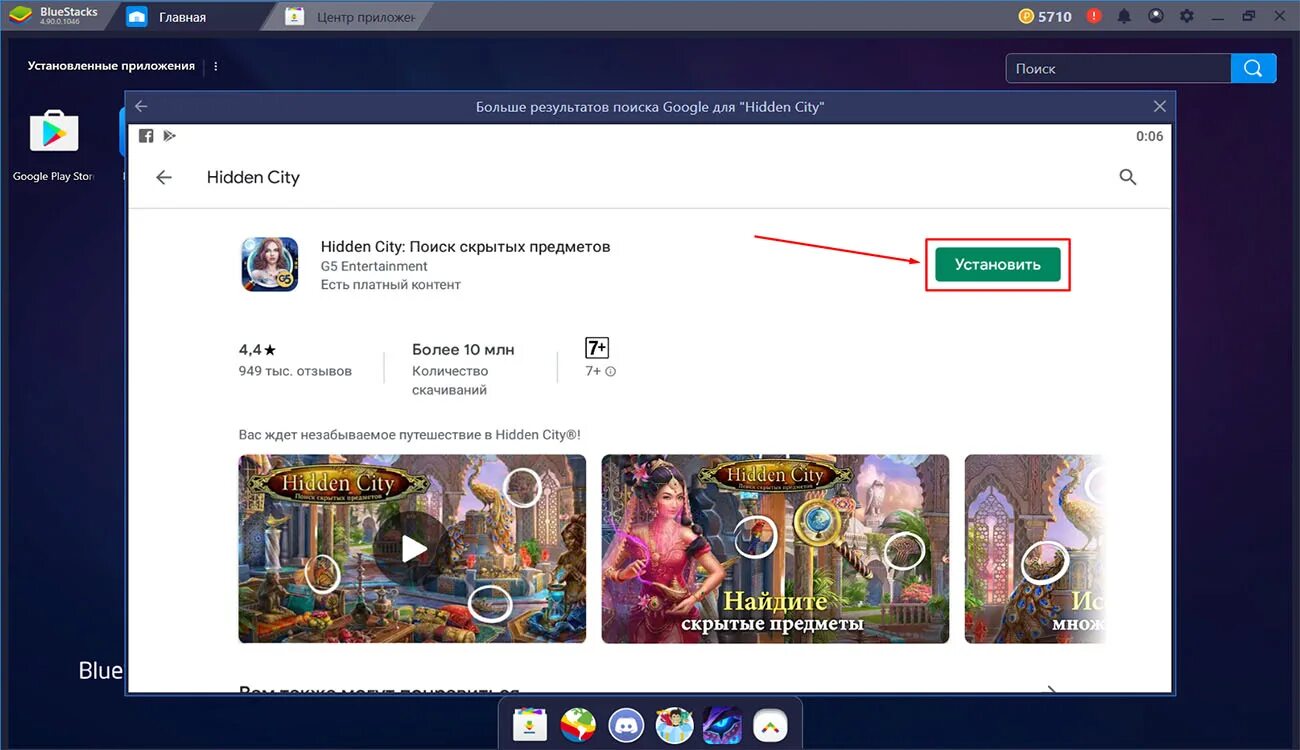Image resolution: width=1300 pixels, height=750 pixels.
Task: Install Hidden City with the Установить button
Action: [x=998, y=264]
